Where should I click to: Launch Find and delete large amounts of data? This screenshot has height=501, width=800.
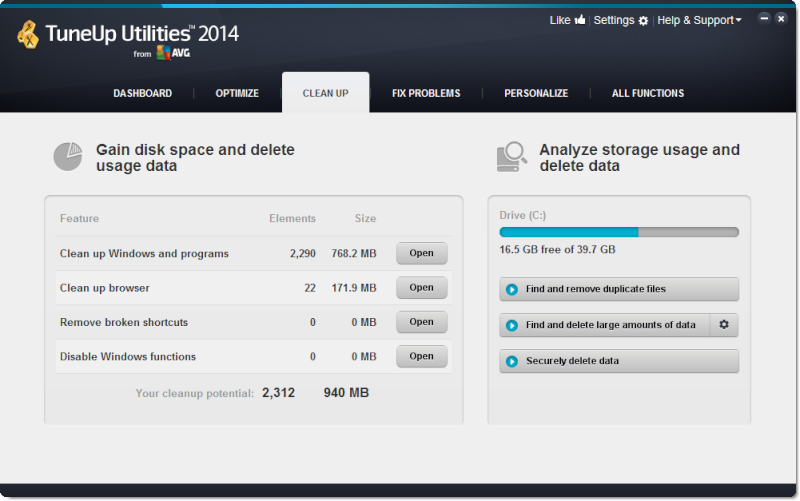pos(605,325)
